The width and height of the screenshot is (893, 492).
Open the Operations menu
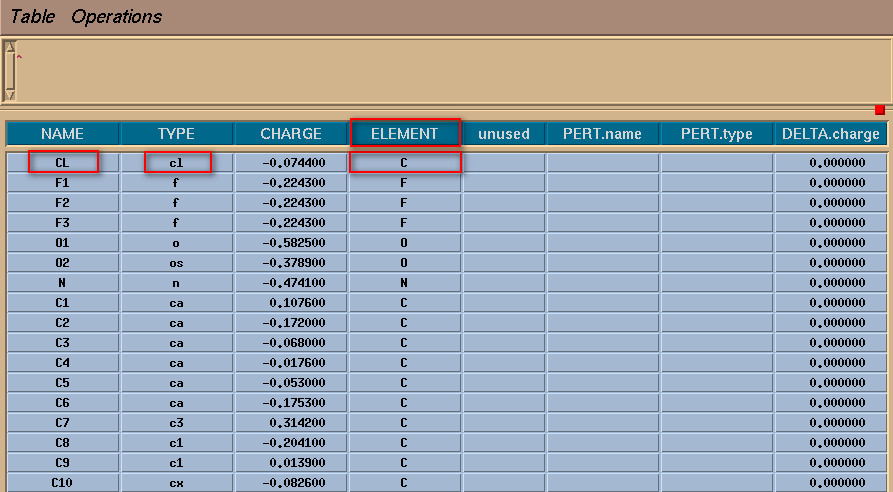(x=116, y=17)
